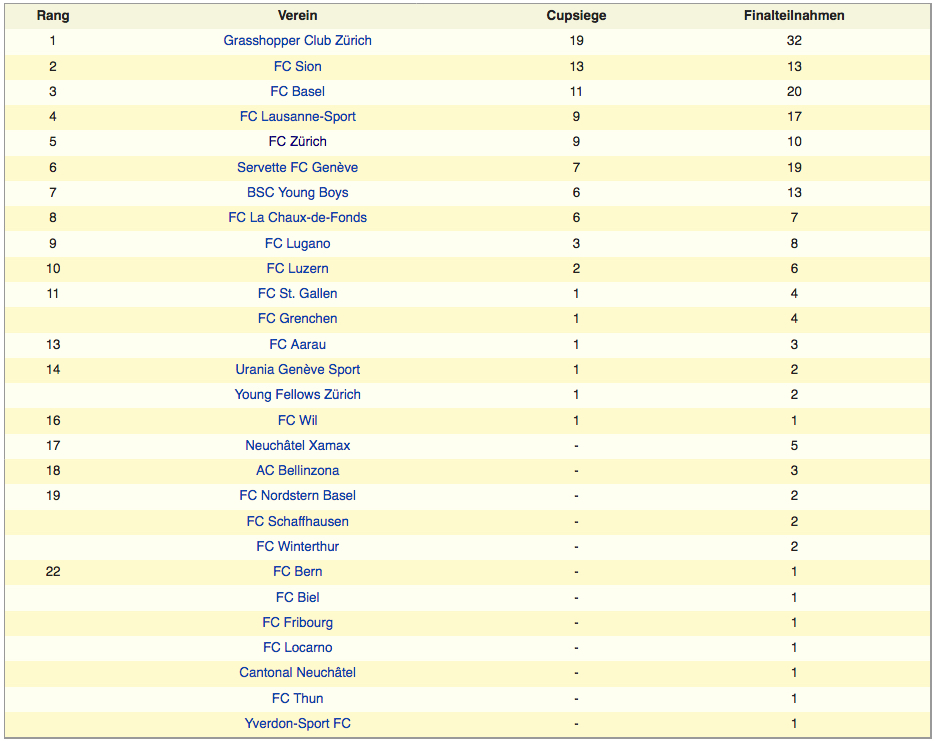Open the Yverdon-Sport FC link
935x741 pixels.
click(297, 723)
